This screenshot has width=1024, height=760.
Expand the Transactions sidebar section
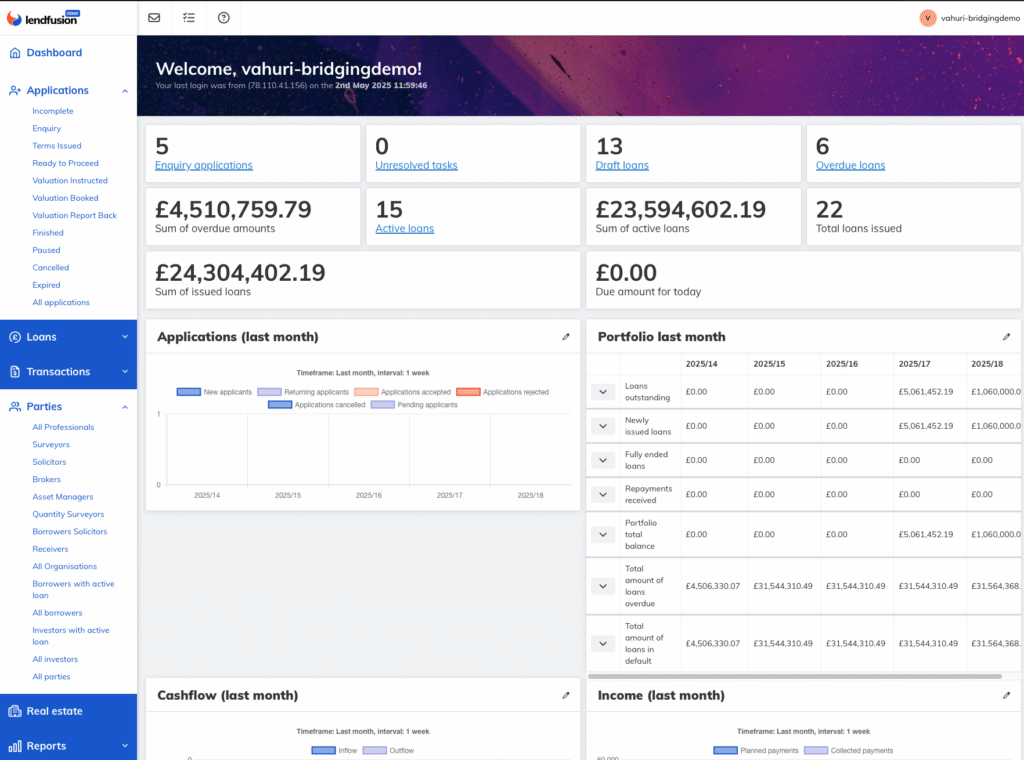tap(68, 372)
